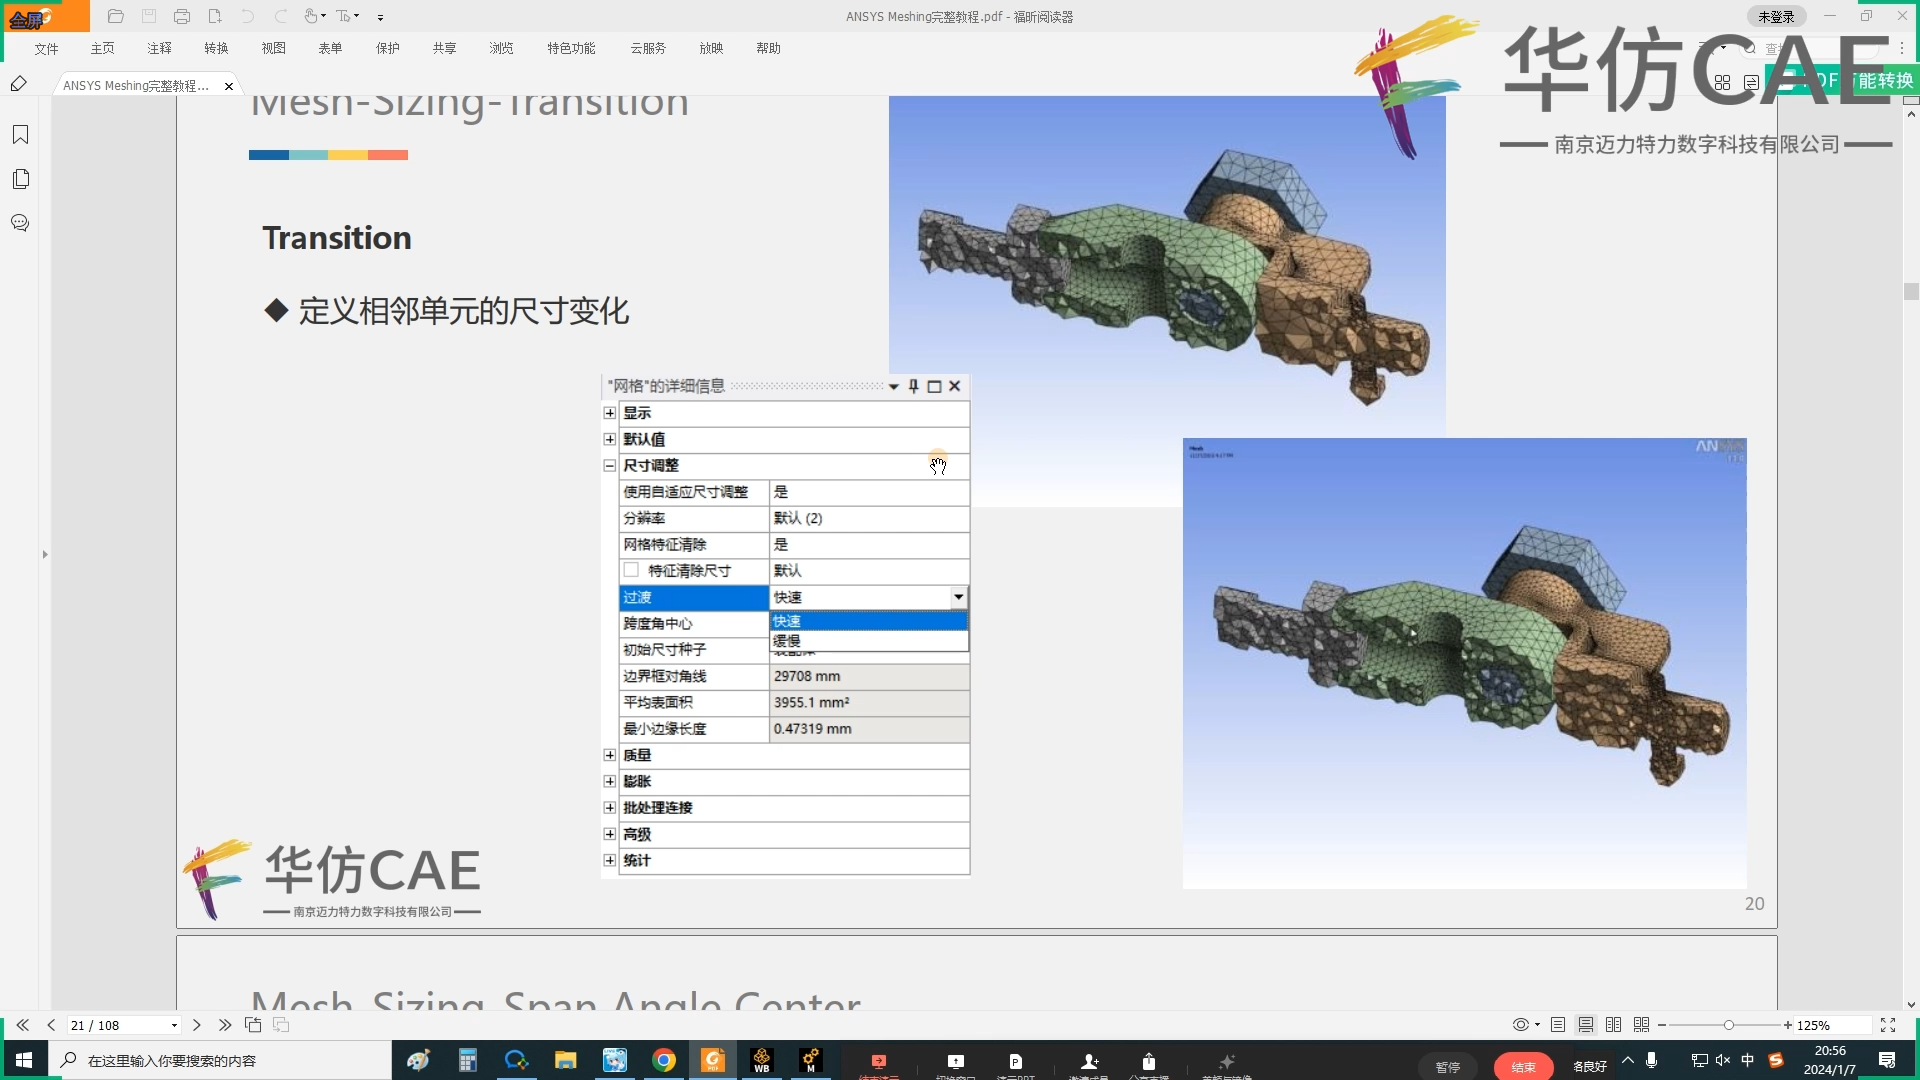Open the page number dropdown
Viewport: 1920px width, 1080px height.
coord(174,1025)
